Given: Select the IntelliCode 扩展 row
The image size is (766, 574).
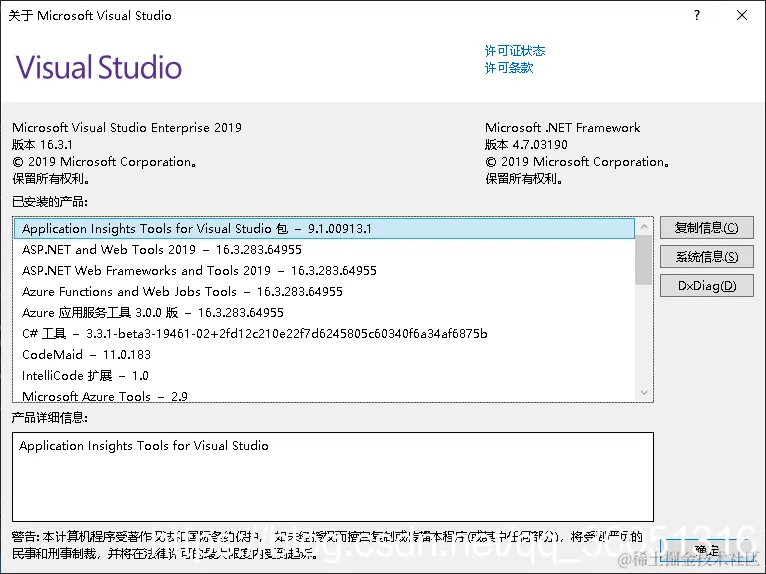Looking at the screenshot, I should pos(324,376).
